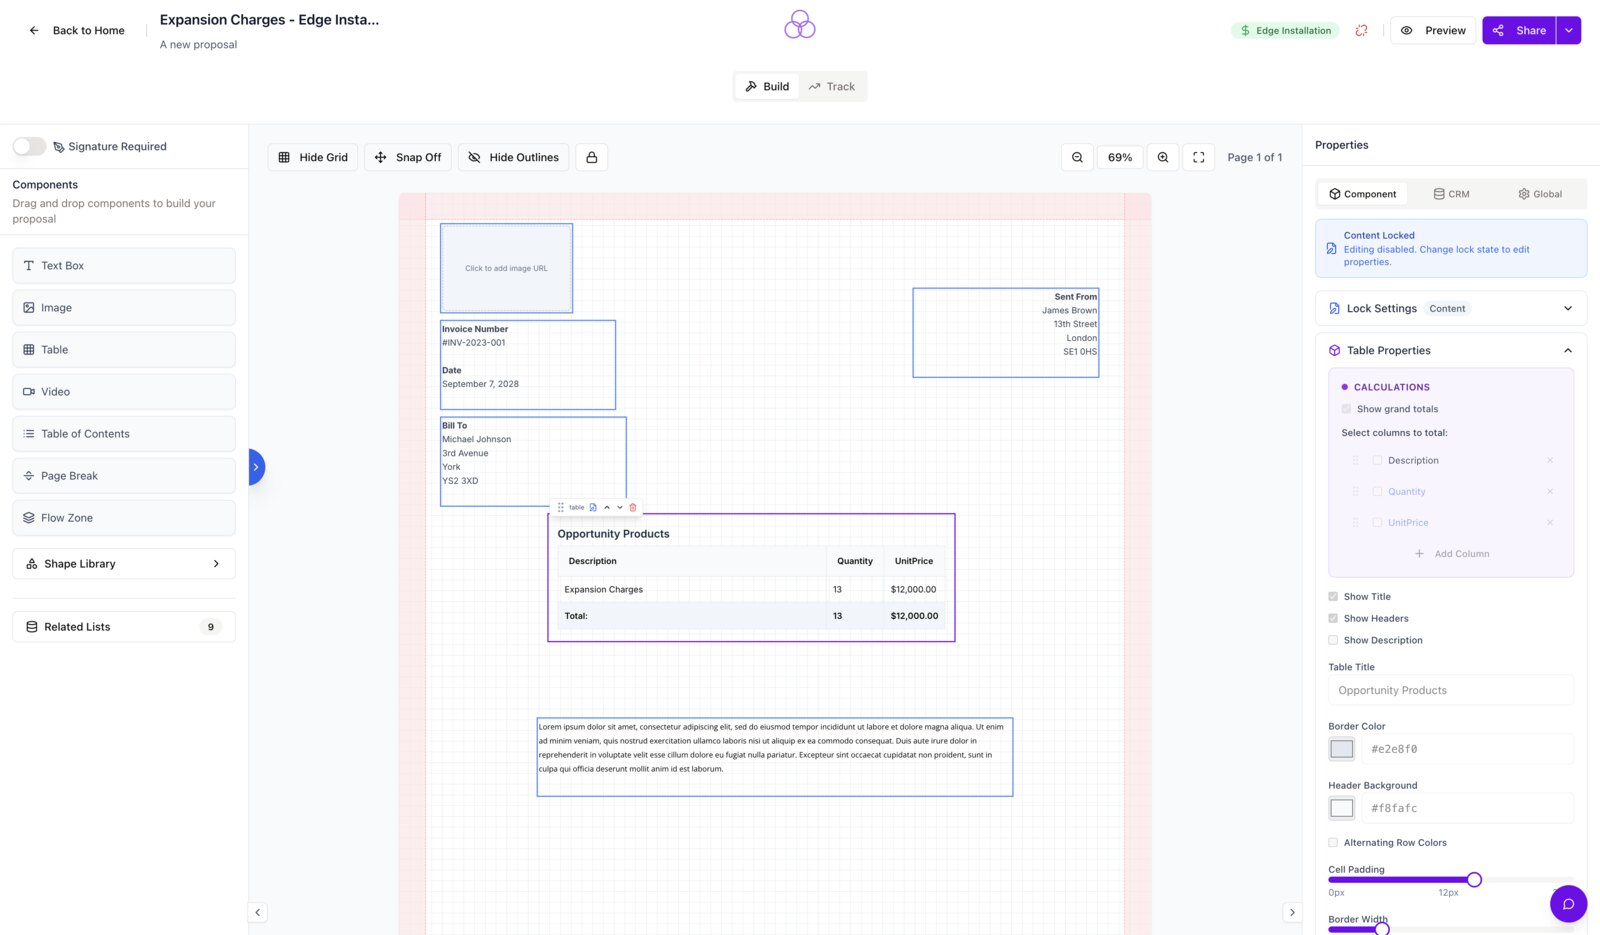Viewport: 1600px width, 935px height.
Task: Click the Snap Off button
Action: 408,157
